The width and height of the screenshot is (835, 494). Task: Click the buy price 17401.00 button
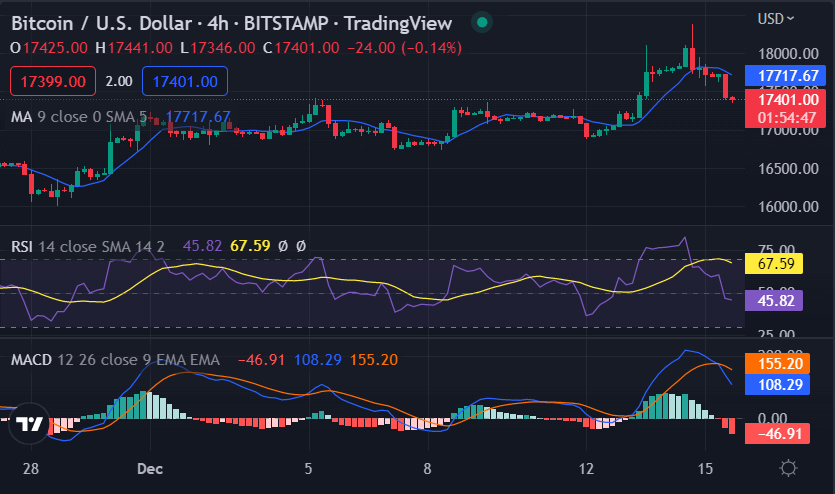pyautogui.click(x=185, y=81)
